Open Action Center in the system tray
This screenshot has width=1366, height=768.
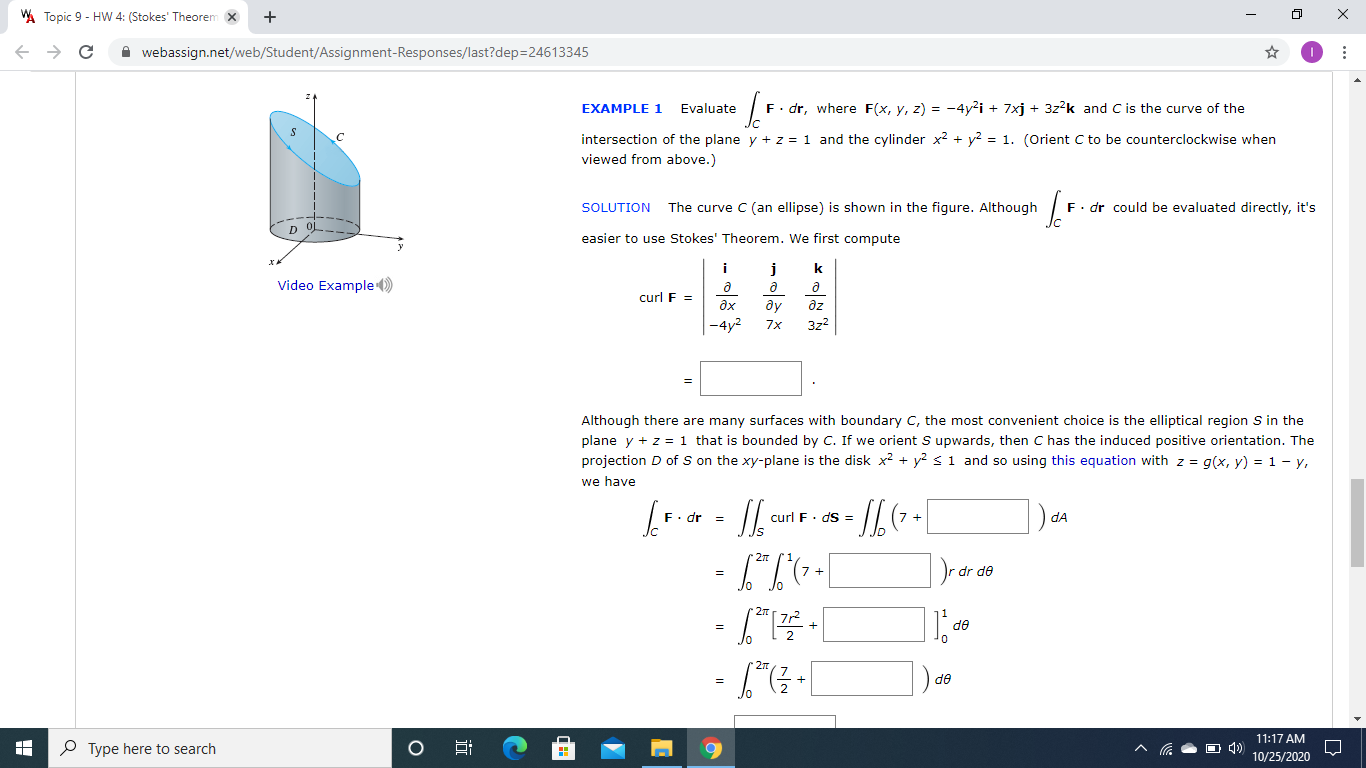click(x=1335, y=748)
